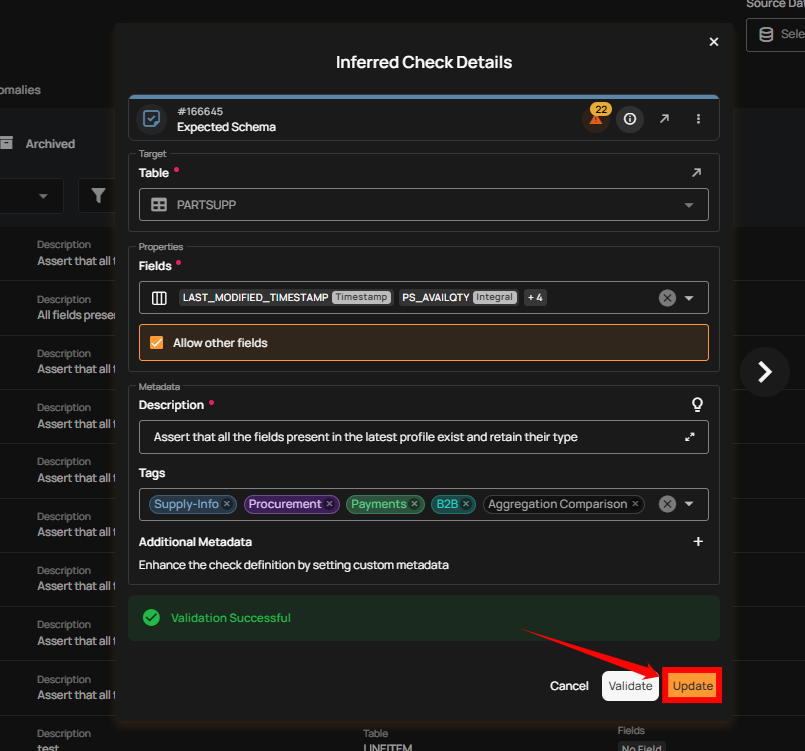Click the lightbulb description suggestion icon

click(x=697, y=405)
